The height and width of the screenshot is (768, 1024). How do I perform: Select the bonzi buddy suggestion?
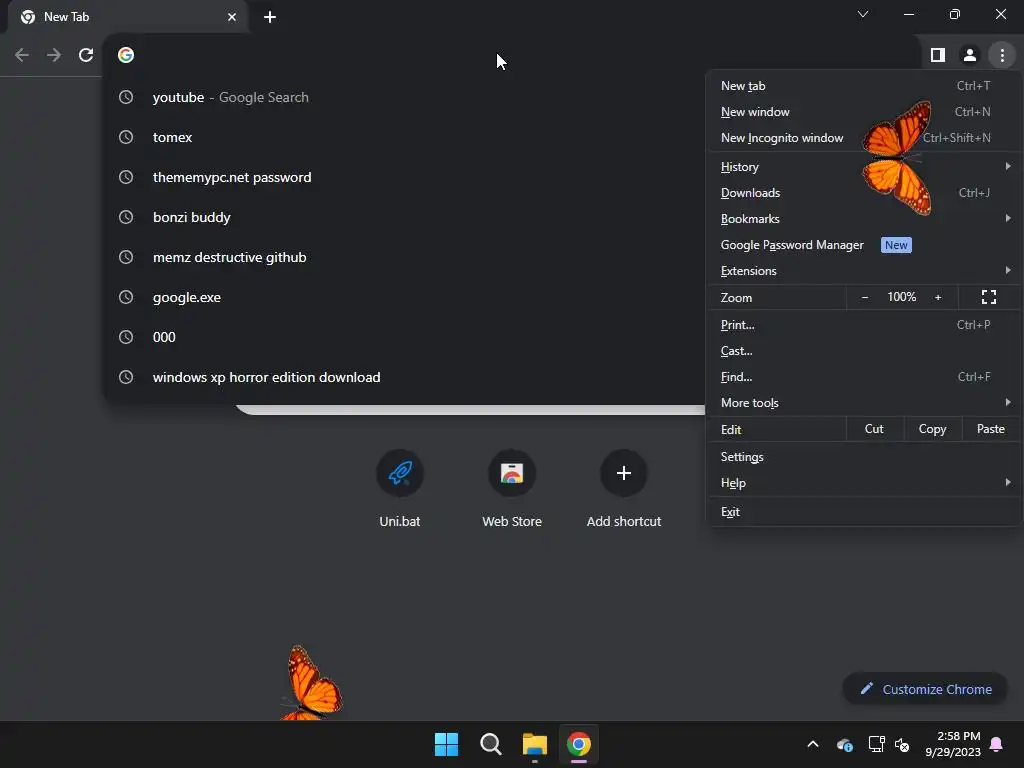[405, 217]
